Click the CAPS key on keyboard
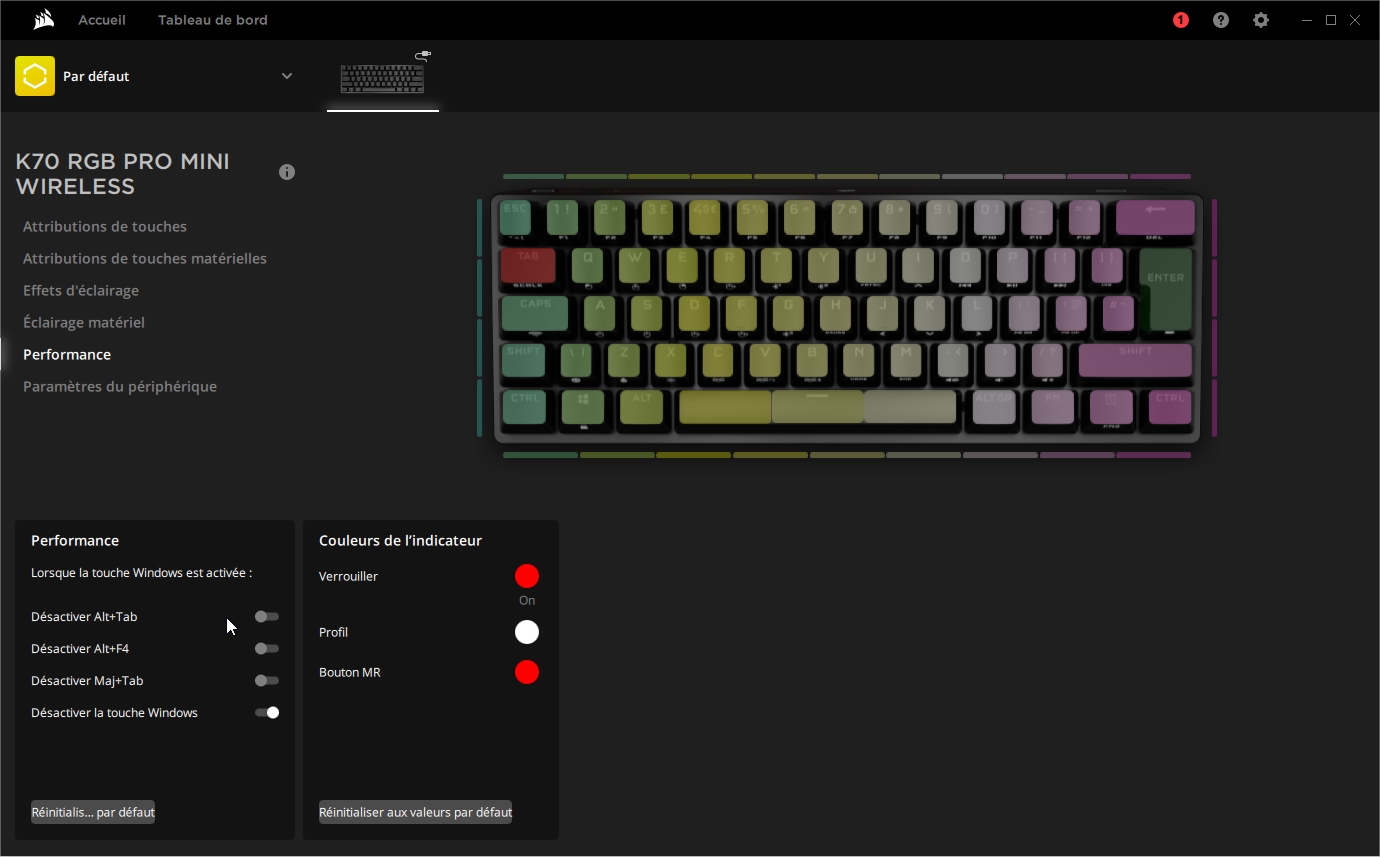 click(x=535, y=313)
